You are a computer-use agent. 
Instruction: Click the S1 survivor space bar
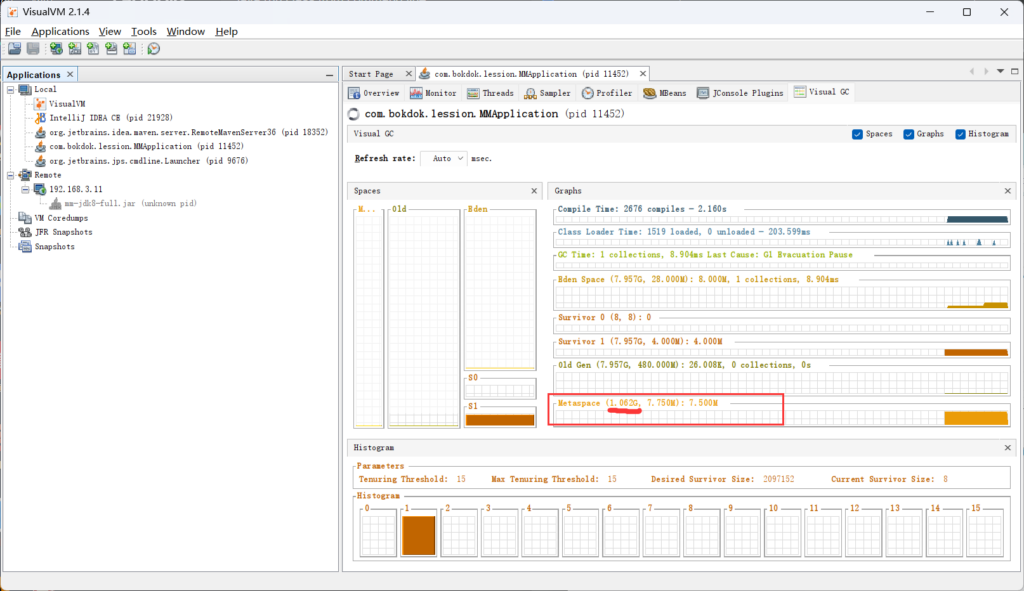(x=500, y=420)
